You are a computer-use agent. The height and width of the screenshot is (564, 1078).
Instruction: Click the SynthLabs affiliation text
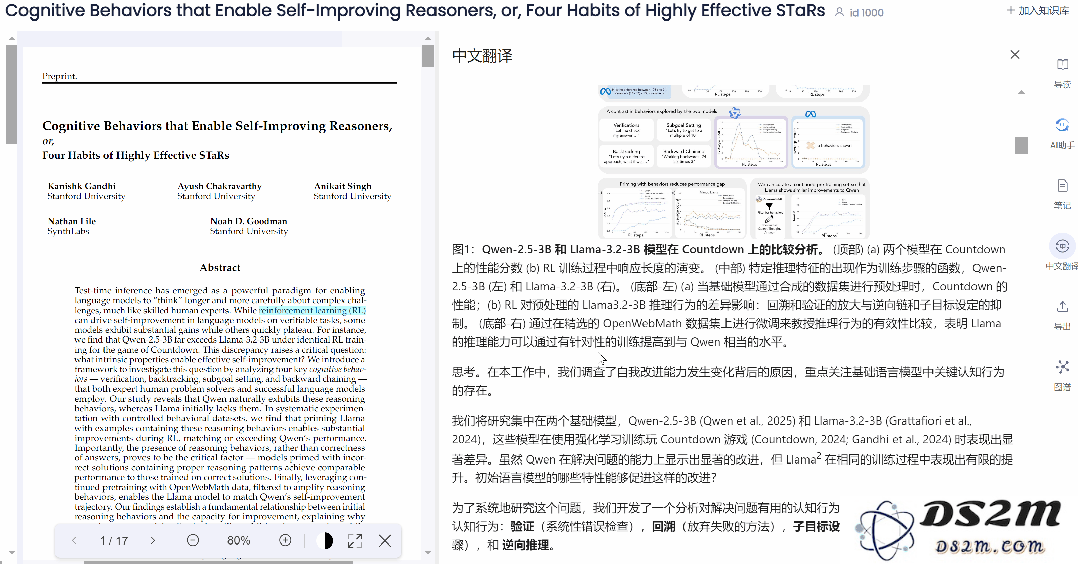(x=68, y=231)
